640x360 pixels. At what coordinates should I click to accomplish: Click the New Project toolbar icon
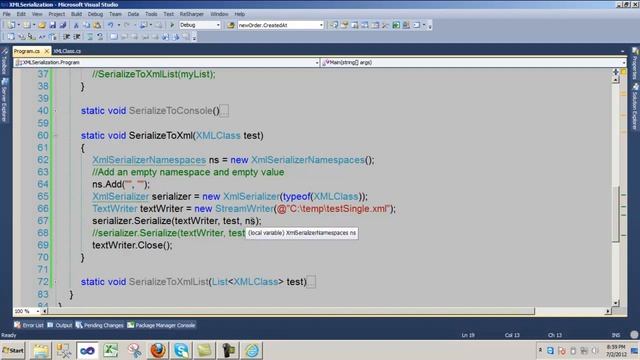pos(11,25)
